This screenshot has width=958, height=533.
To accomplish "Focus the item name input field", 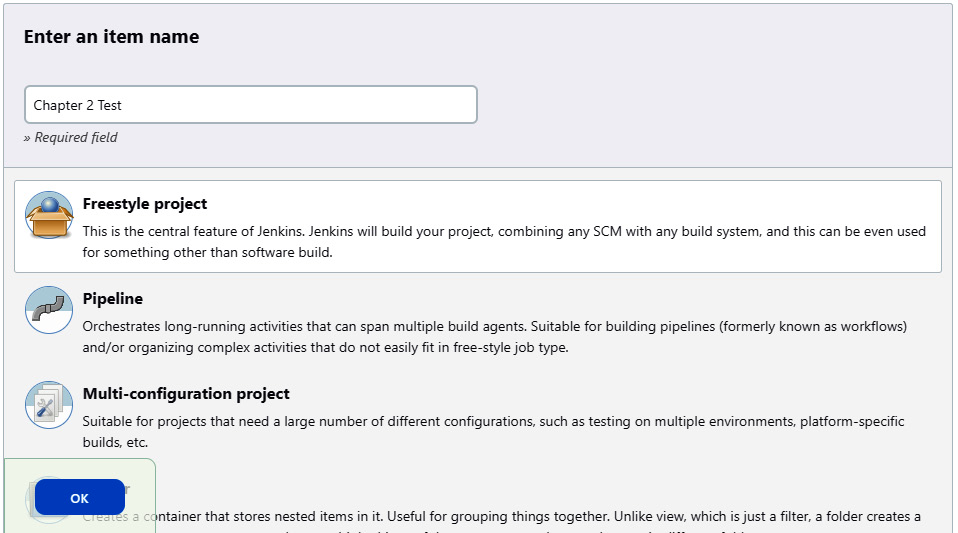I will (250, 105).
